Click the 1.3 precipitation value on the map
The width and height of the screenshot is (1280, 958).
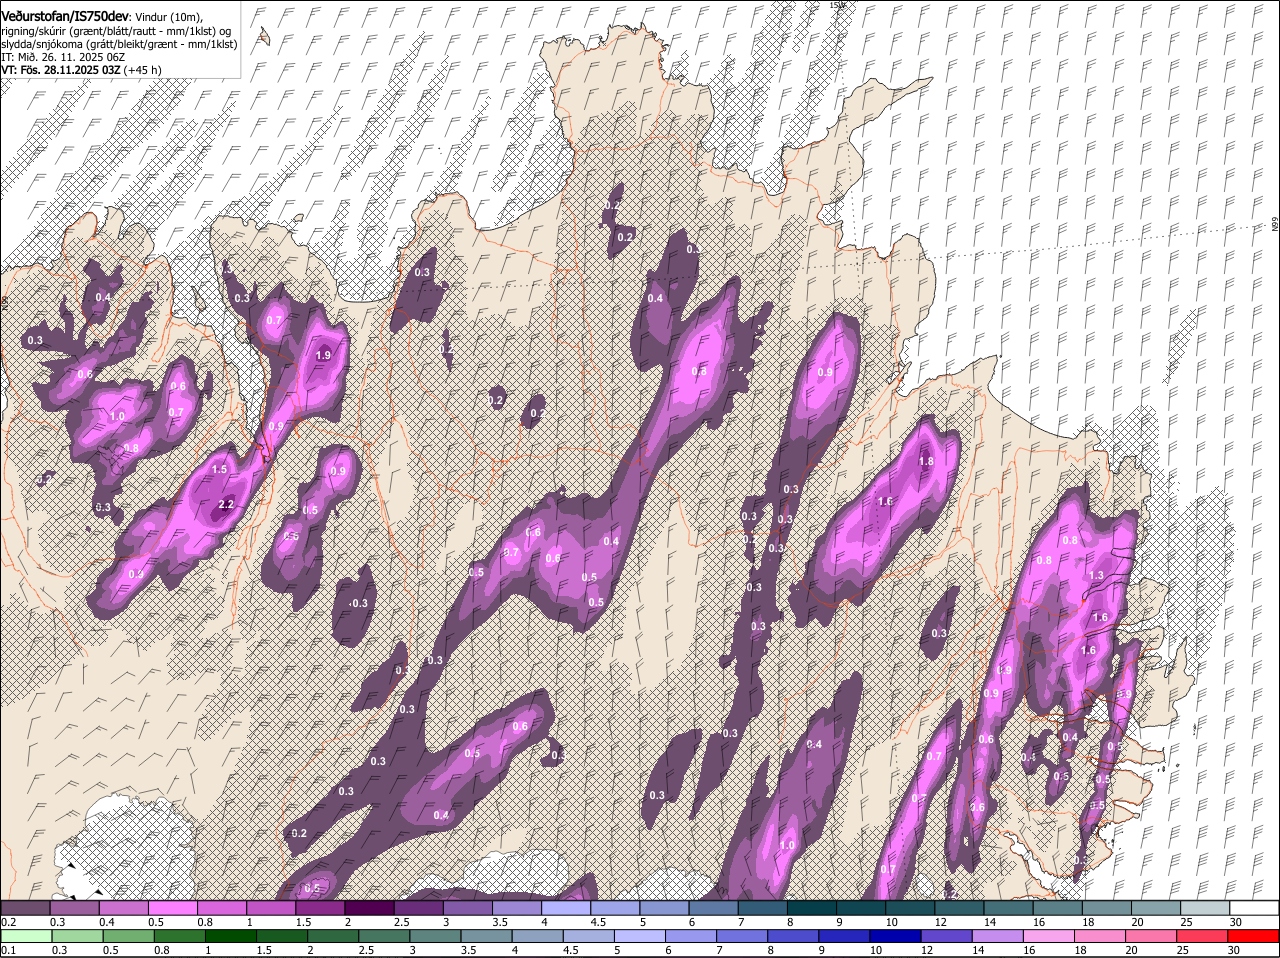1096,576
